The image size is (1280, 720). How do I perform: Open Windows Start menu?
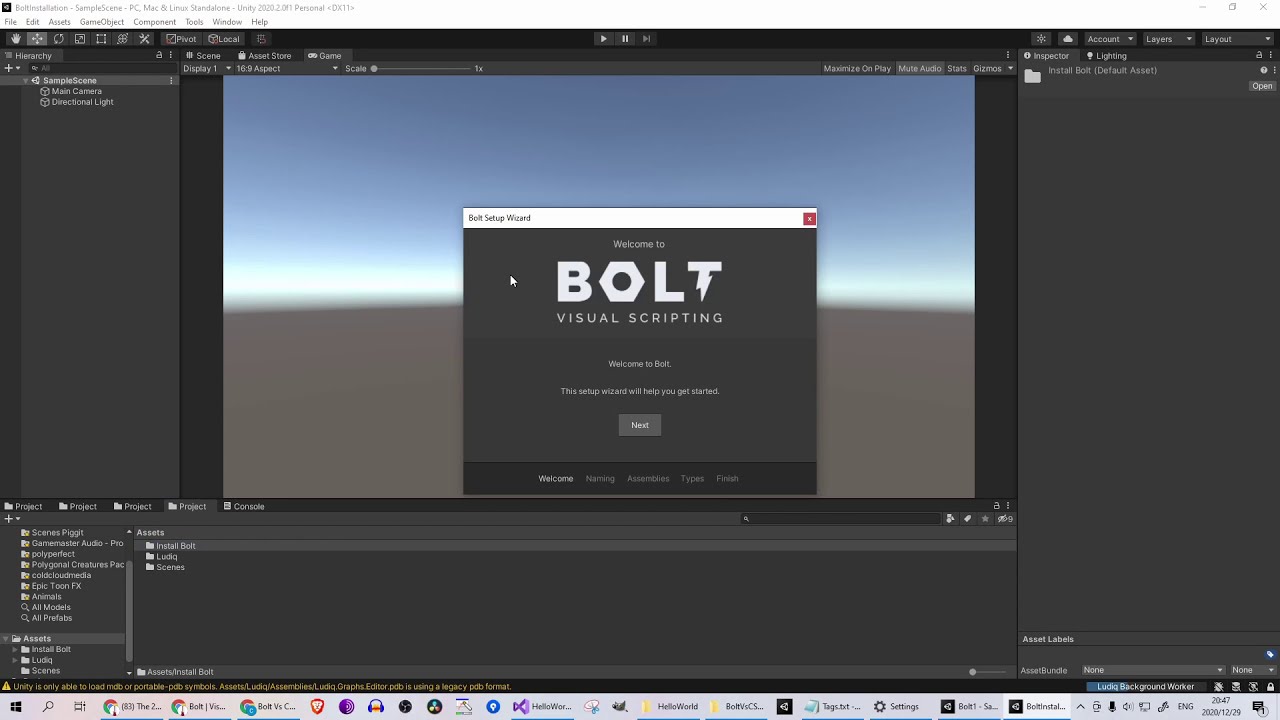coord(15,707)
